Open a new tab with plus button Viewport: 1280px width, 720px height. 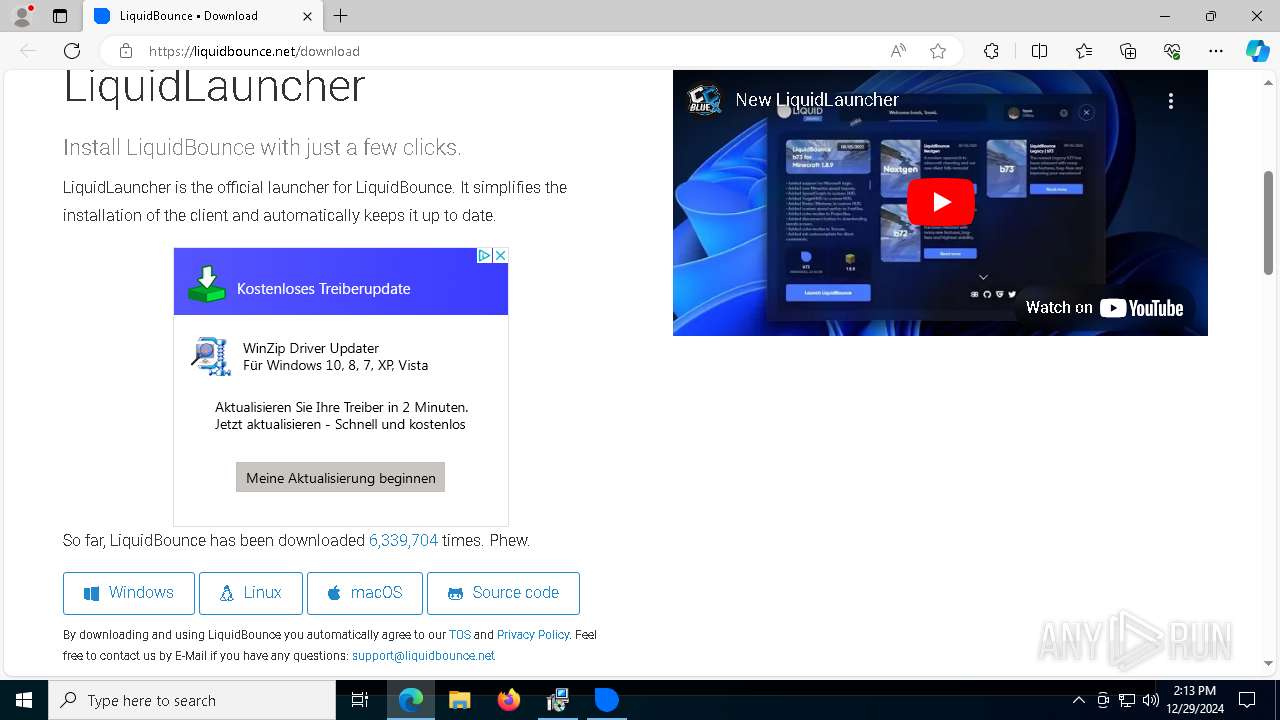pos(341,16)
